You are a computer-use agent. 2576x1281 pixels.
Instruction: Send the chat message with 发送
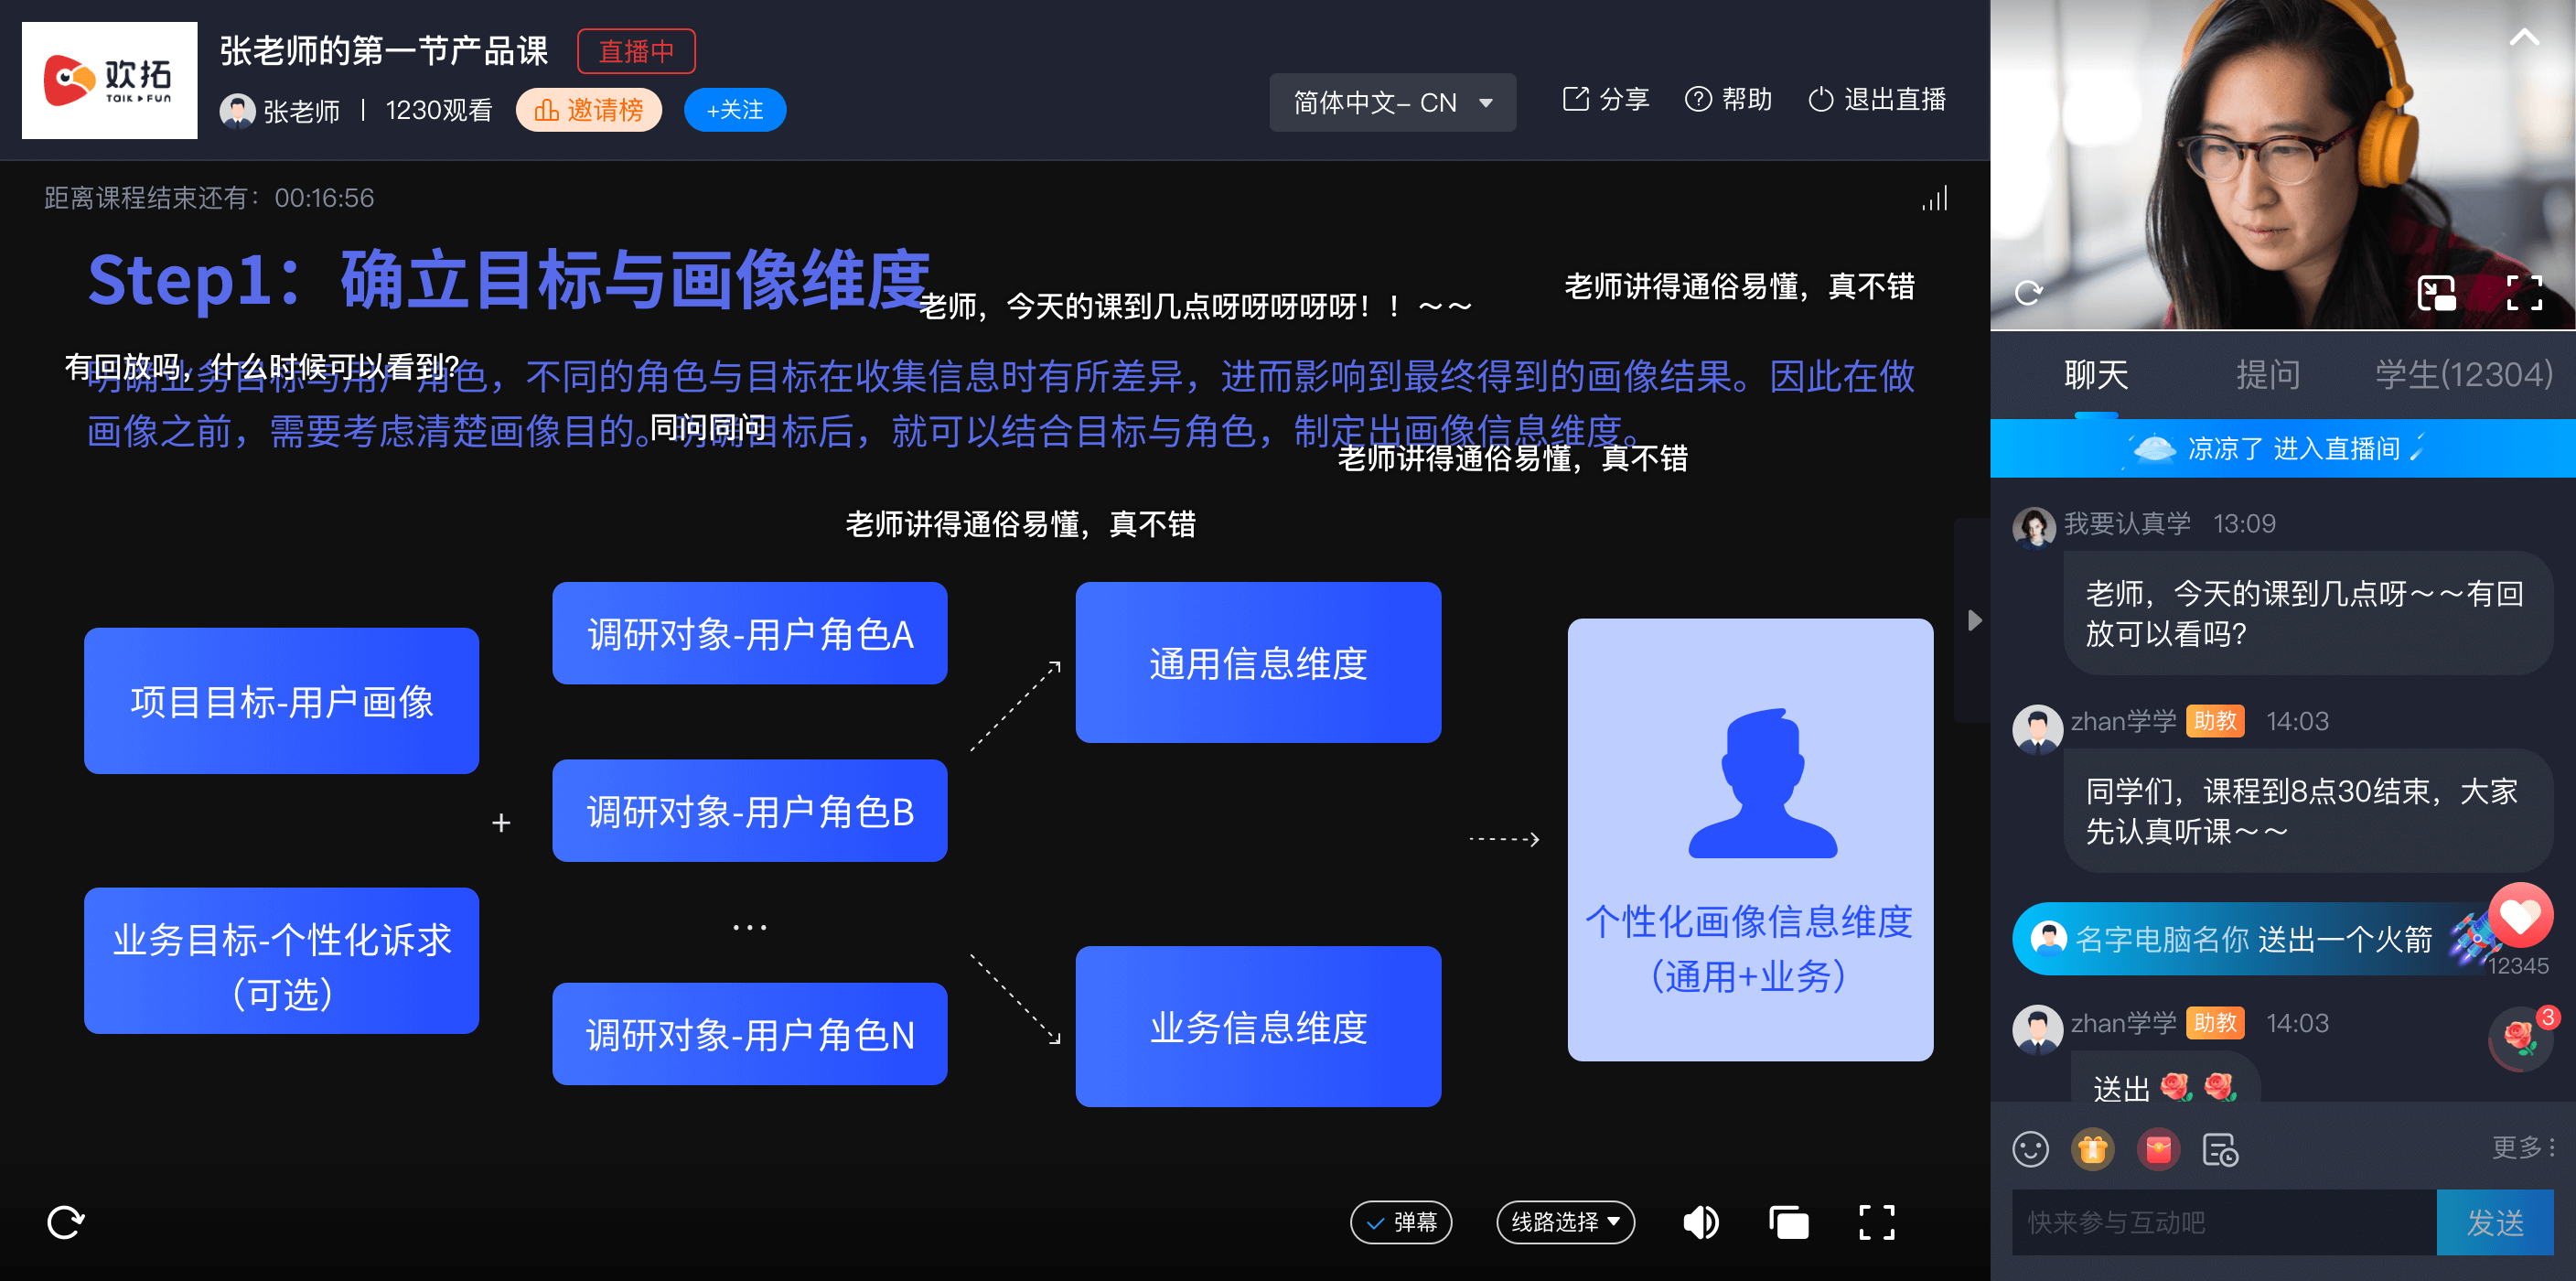2495,1222
